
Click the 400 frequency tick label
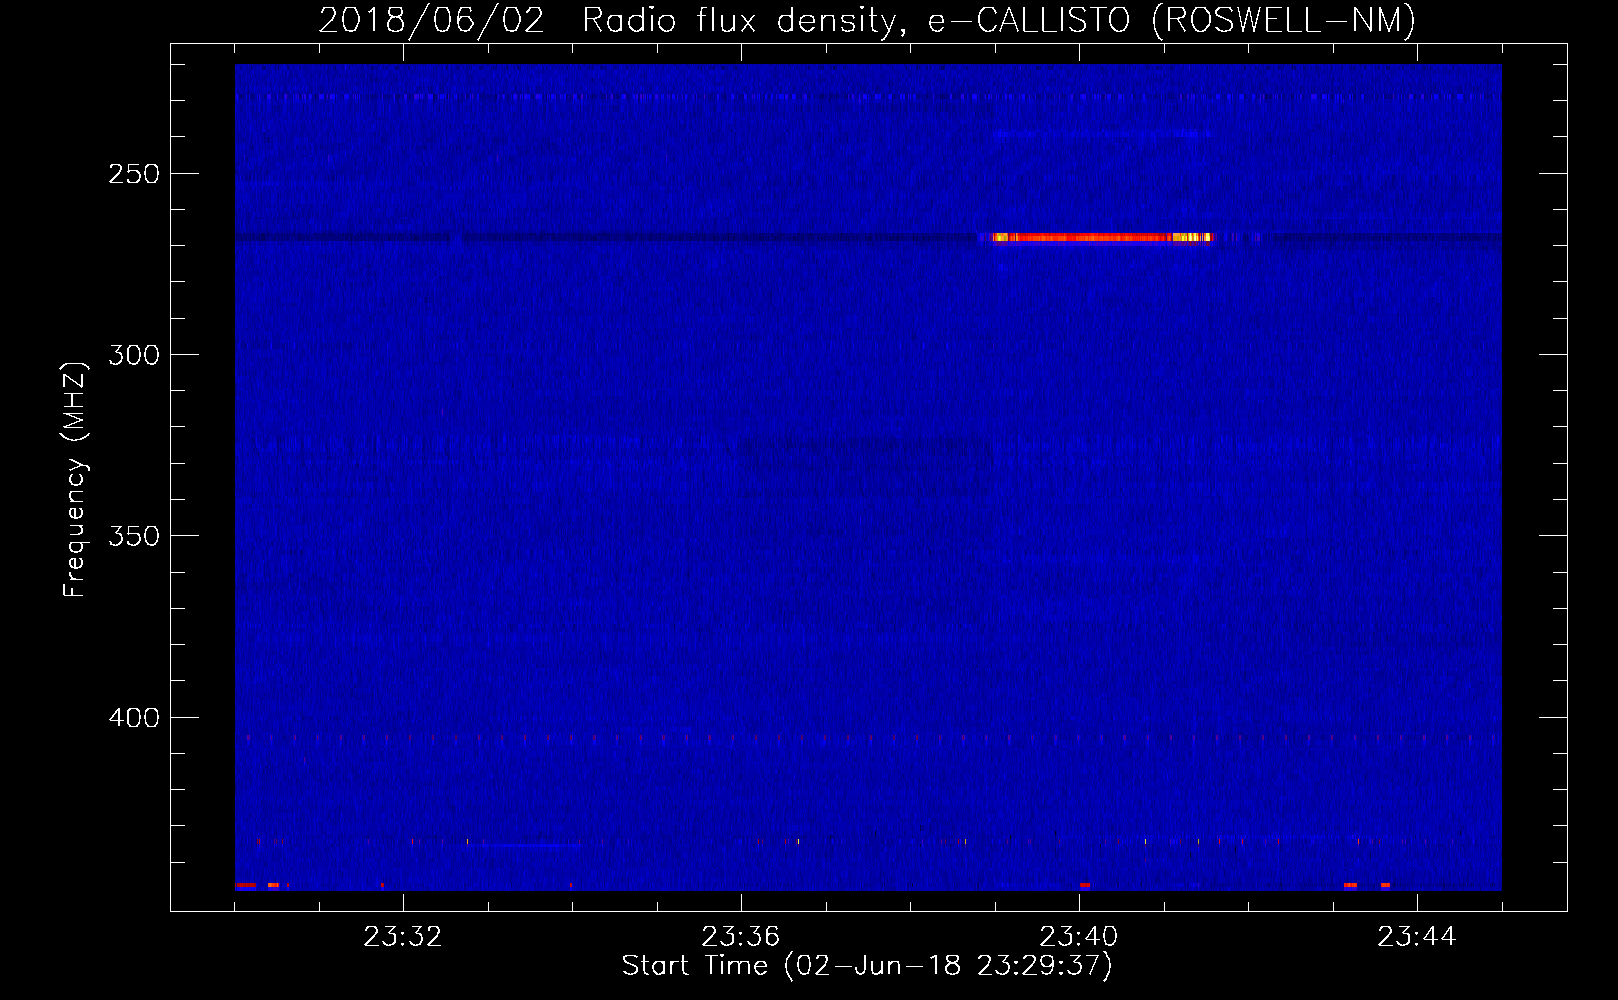(x=134, y=718)
